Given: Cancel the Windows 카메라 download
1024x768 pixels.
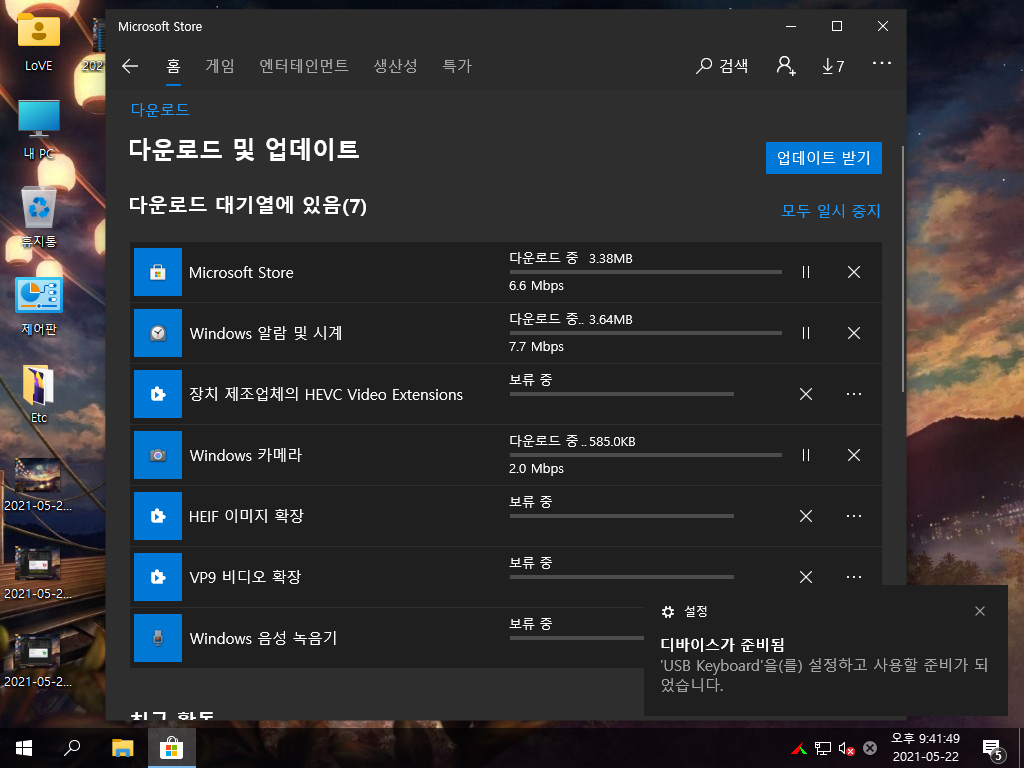Looking at the screenshot, I should 854,455.
